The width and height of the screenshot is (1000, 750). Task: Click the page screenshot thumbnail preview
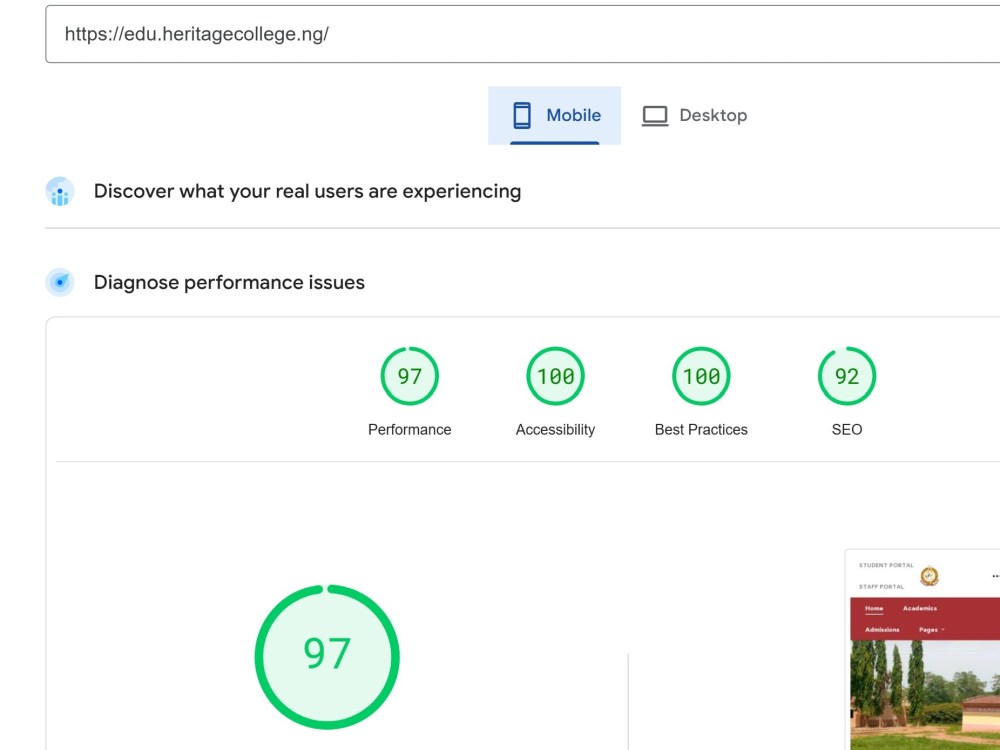click(923, 650)
